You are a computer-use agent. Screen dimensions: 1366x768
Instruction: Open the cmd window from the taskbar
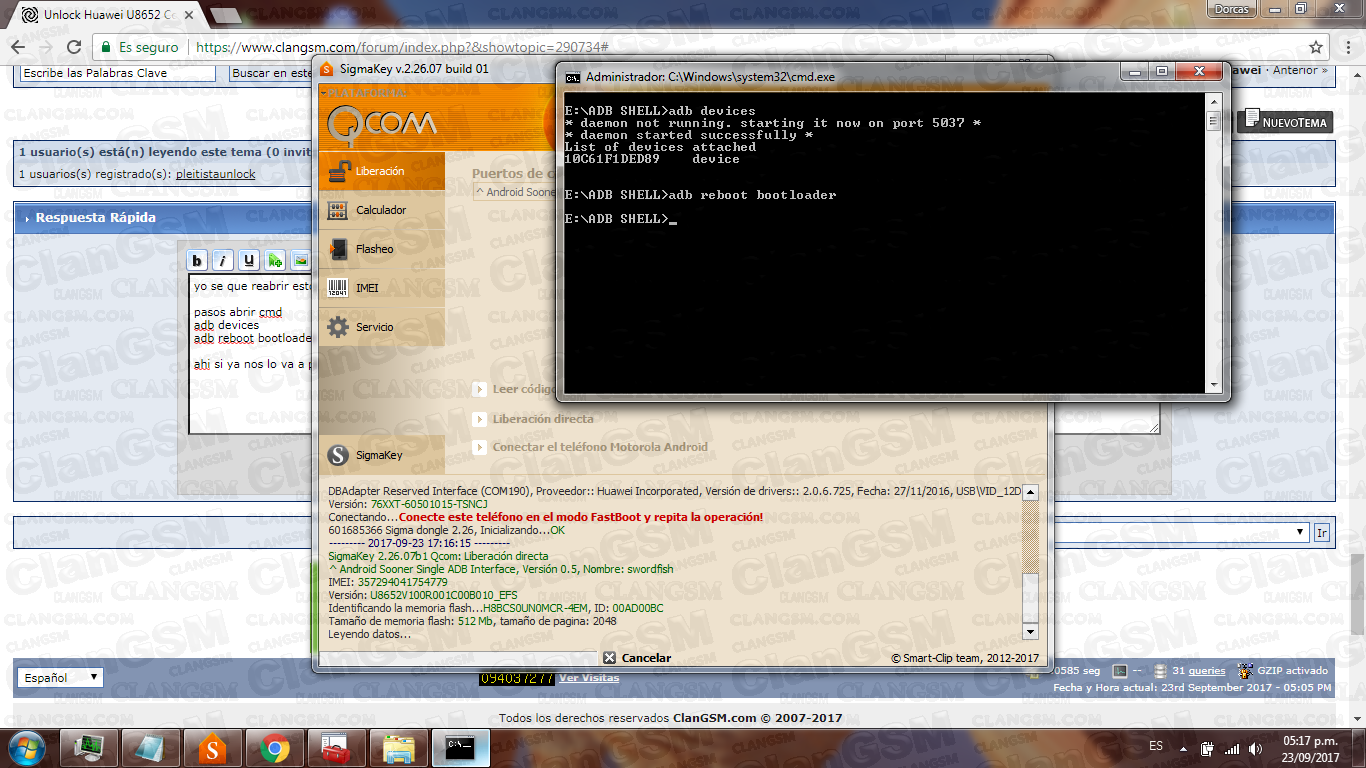(460, 748)
